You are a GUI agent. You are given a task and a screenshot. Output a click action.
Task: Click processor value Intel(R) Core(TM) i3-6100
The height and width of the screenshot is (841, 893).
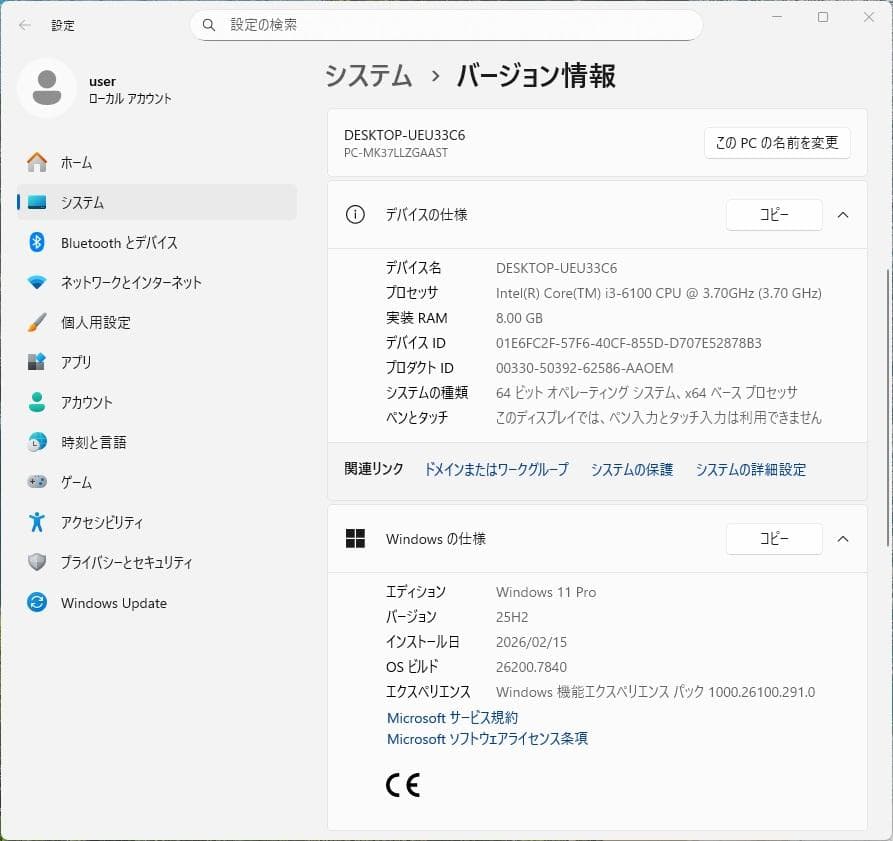[x=659, y=293]
